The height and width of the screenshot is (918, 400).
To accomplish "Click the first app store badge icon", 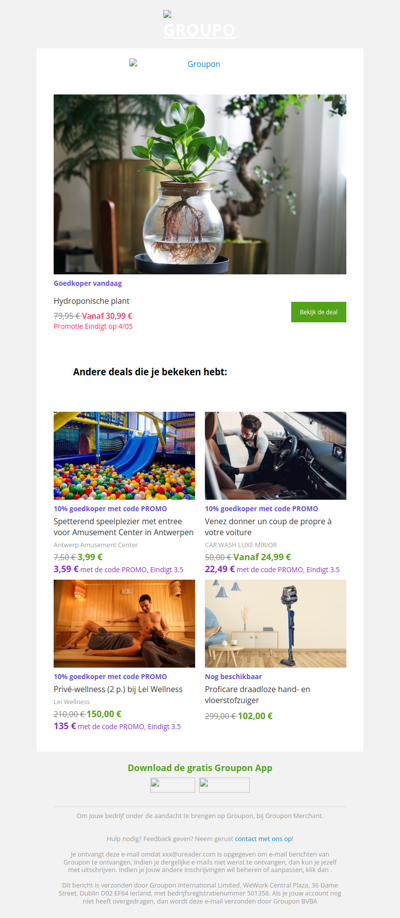I will coord(172,785).
